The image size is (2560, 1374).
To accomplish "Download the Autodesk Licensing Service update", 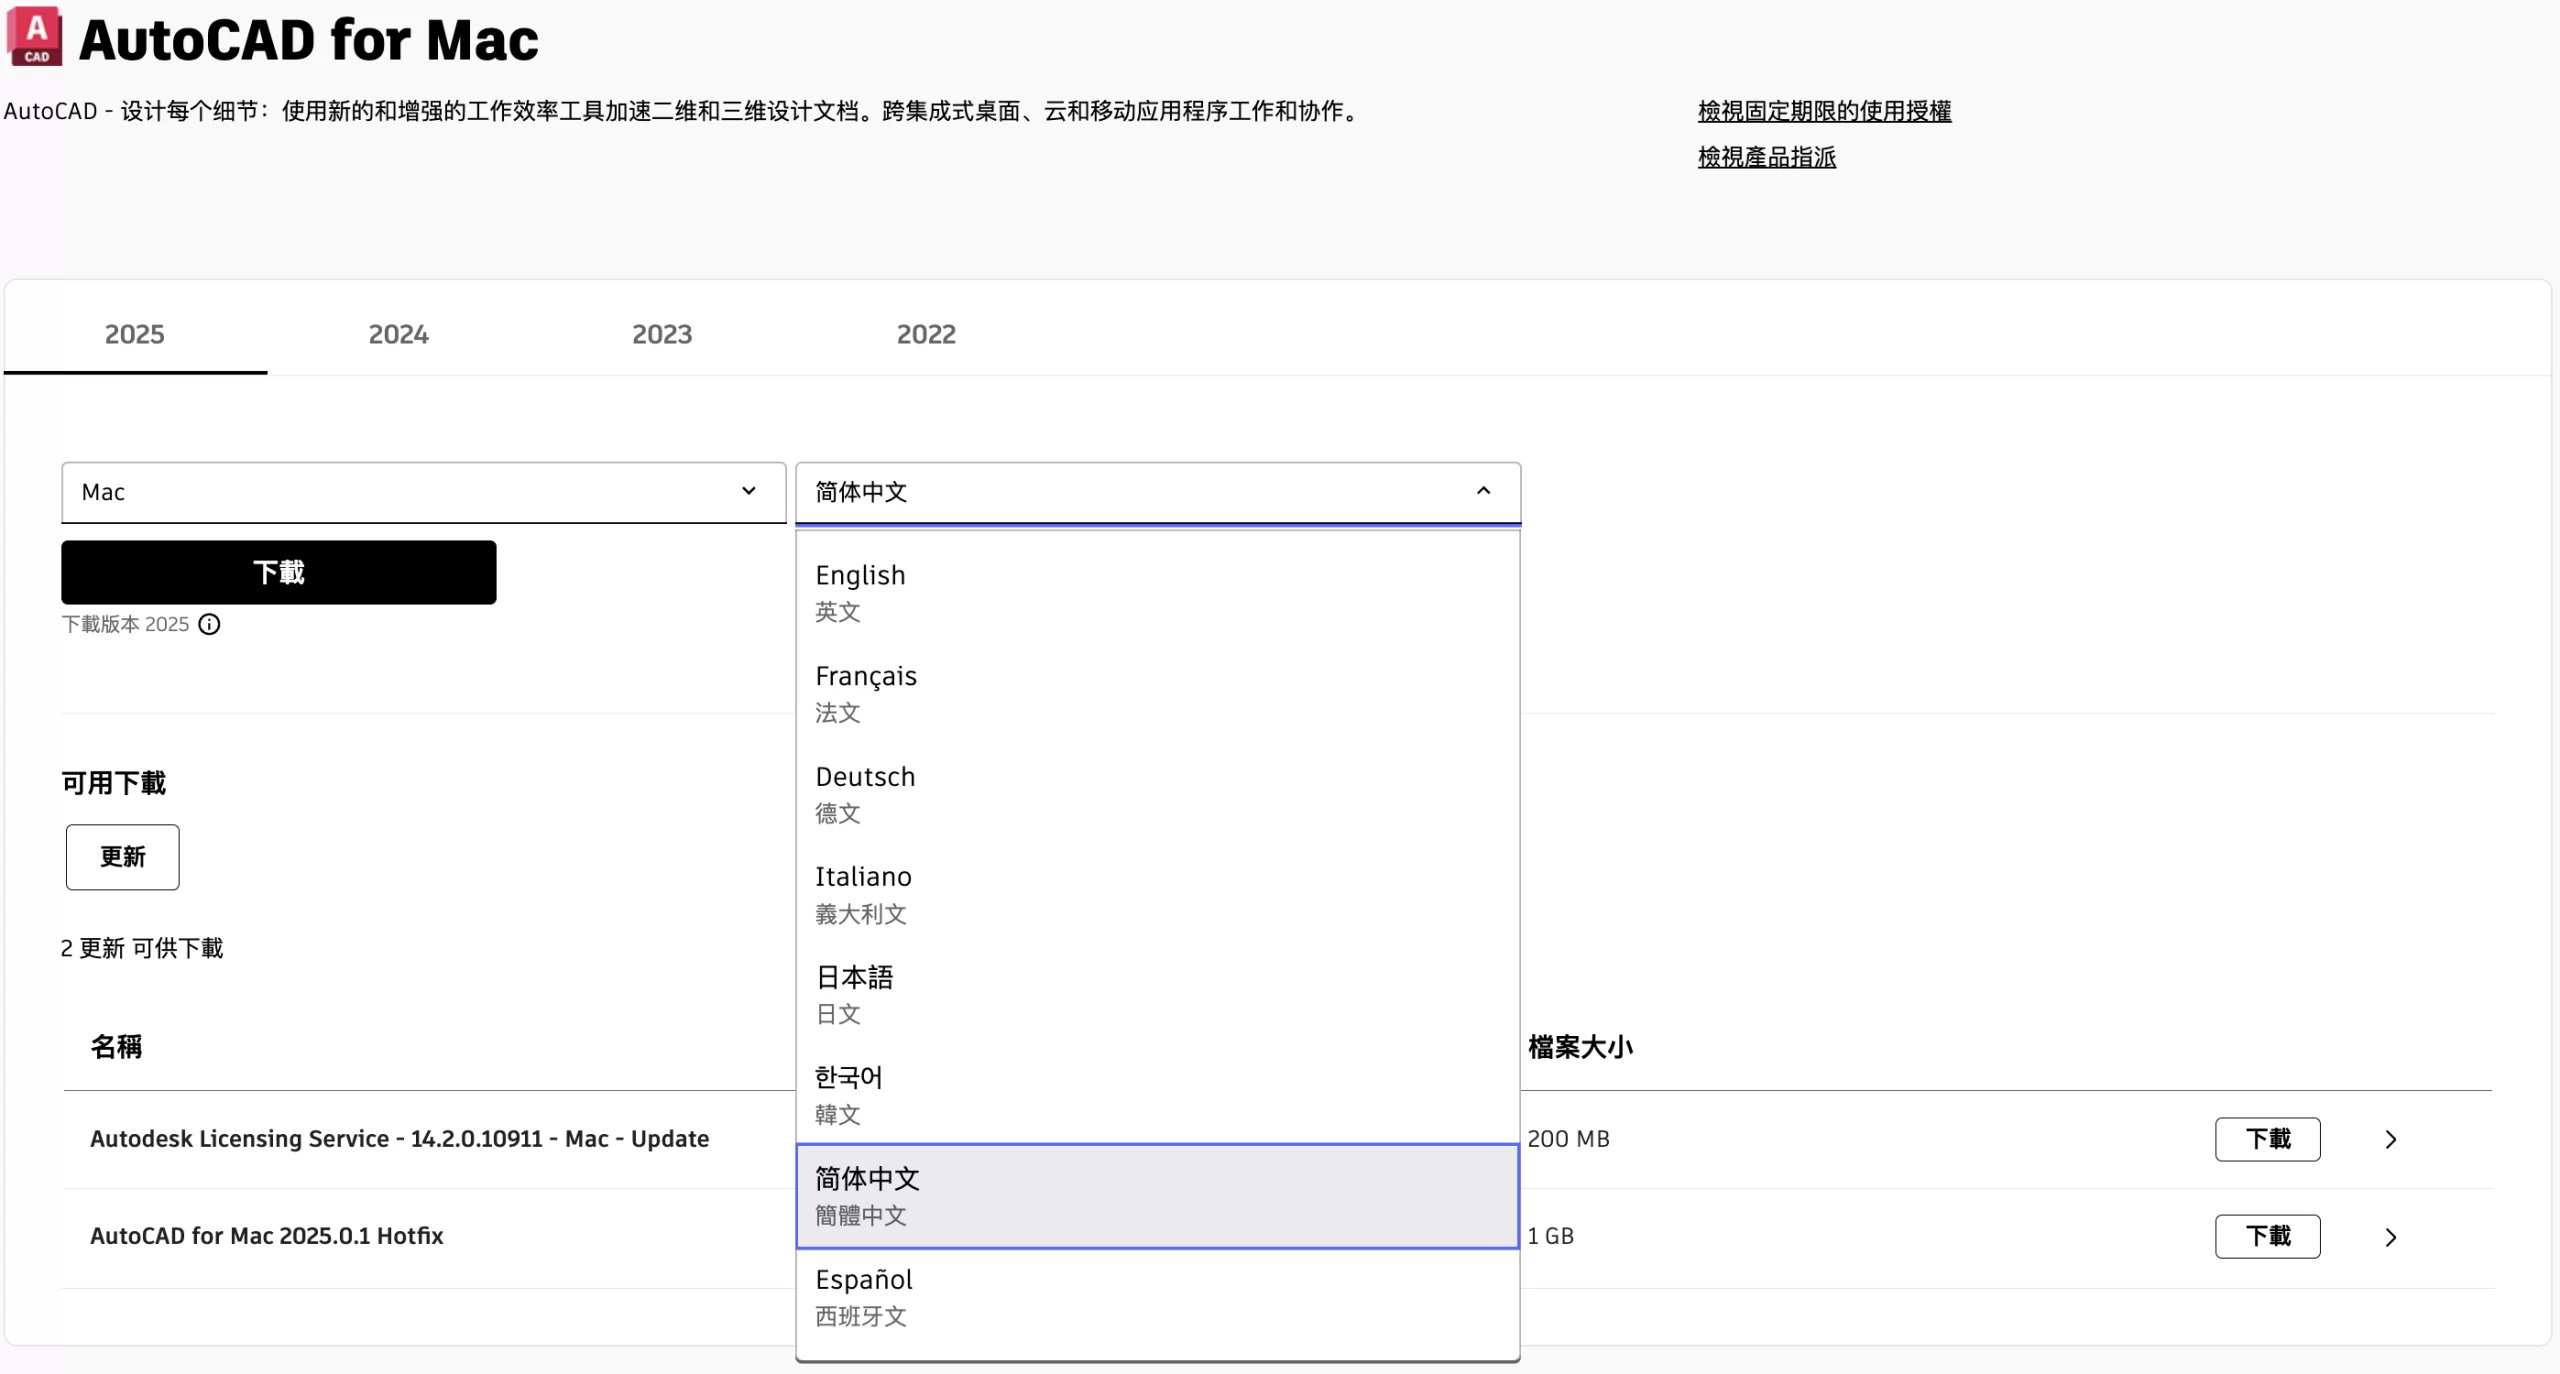I will (2267, 1139).
